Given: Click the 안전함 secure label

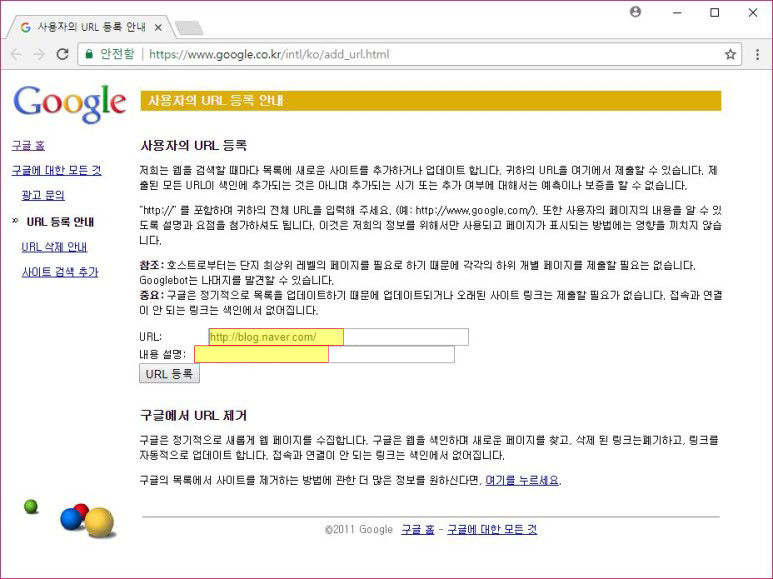Looking at the screenshot, I should coord(117,54).
